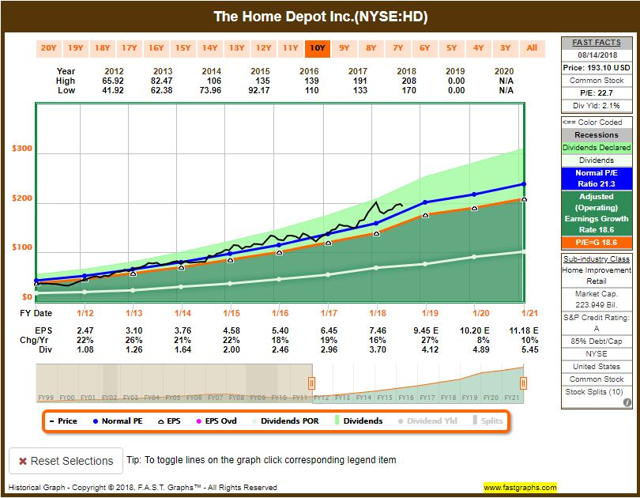Screen dimensions: 640x498
Task: Select the 20Y time range tab
Action: pyautogui.click(x=49, y=48)
